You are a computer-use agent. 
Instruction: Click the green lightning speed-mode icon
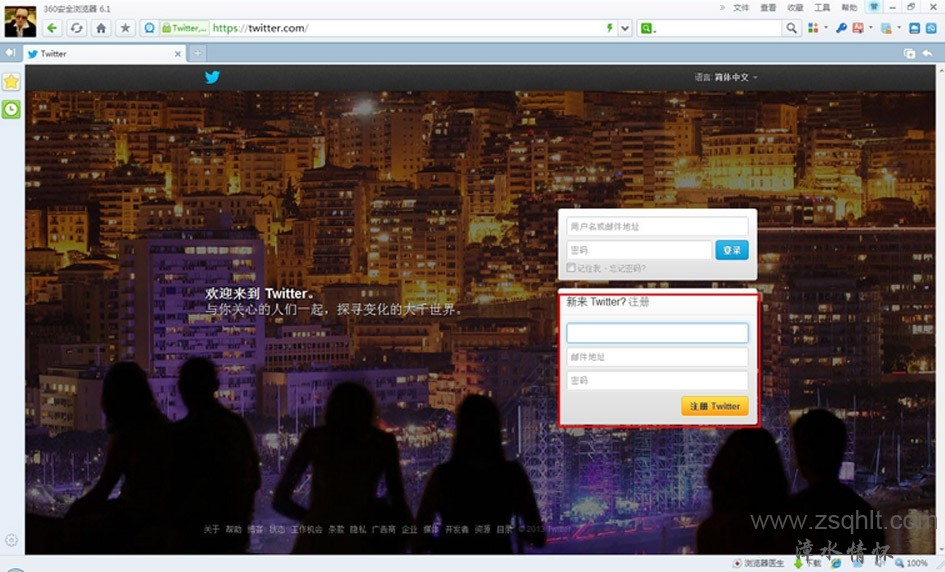pos(609,28)
